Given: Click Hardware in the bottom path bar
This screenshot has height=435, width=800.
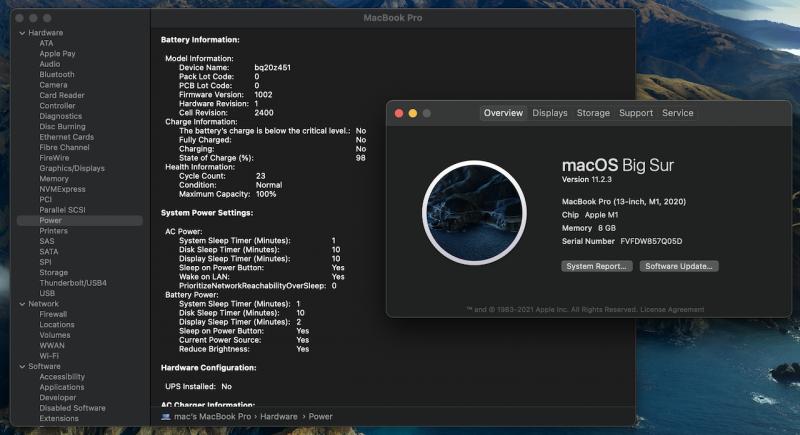Looking at the screenshot, I should point(279,417).
